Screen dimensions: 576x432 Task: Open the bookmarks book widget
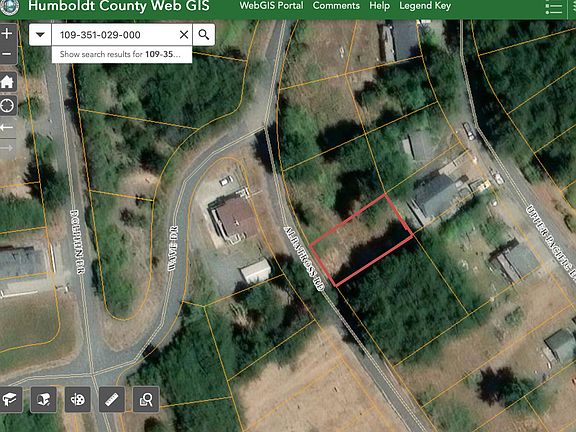[x=10, y=399]
